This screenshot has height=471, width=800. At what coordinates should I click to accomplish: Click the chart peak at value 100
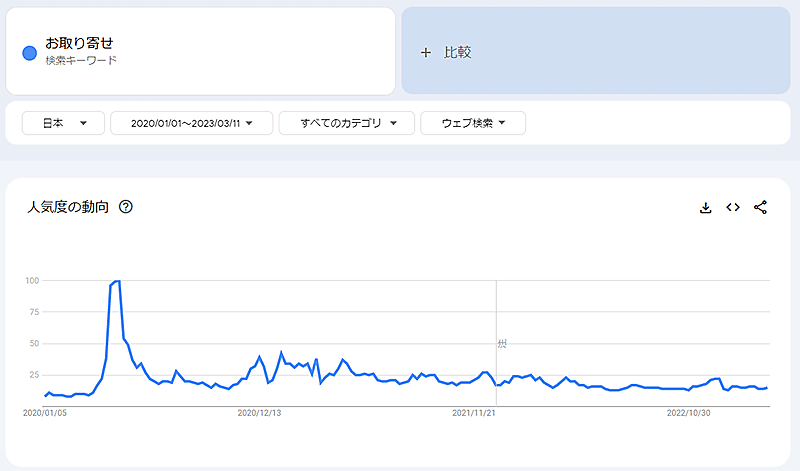pos(118,281)
